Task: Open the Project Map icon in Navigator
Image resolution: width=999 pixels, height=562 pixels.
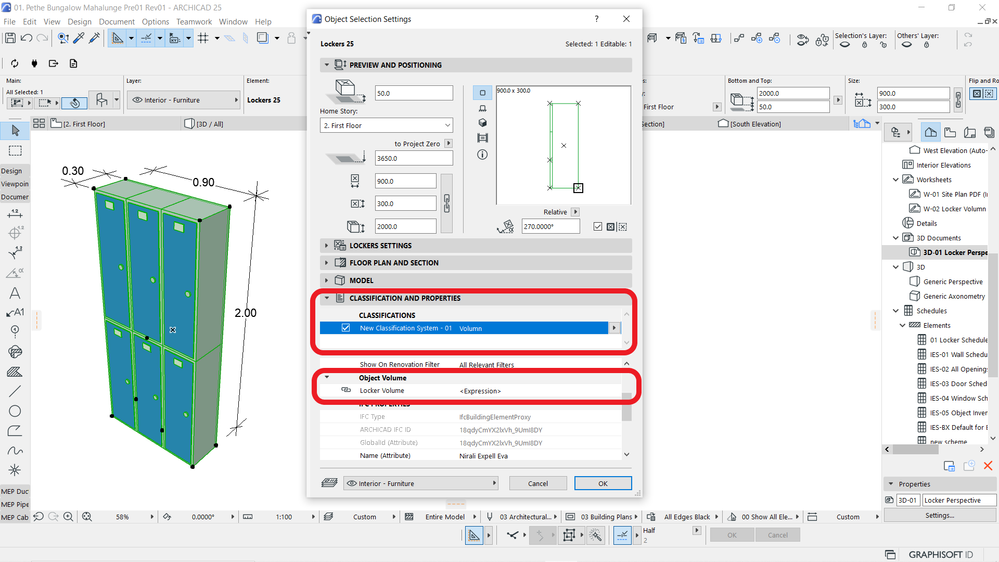Action: coord(930,133)
